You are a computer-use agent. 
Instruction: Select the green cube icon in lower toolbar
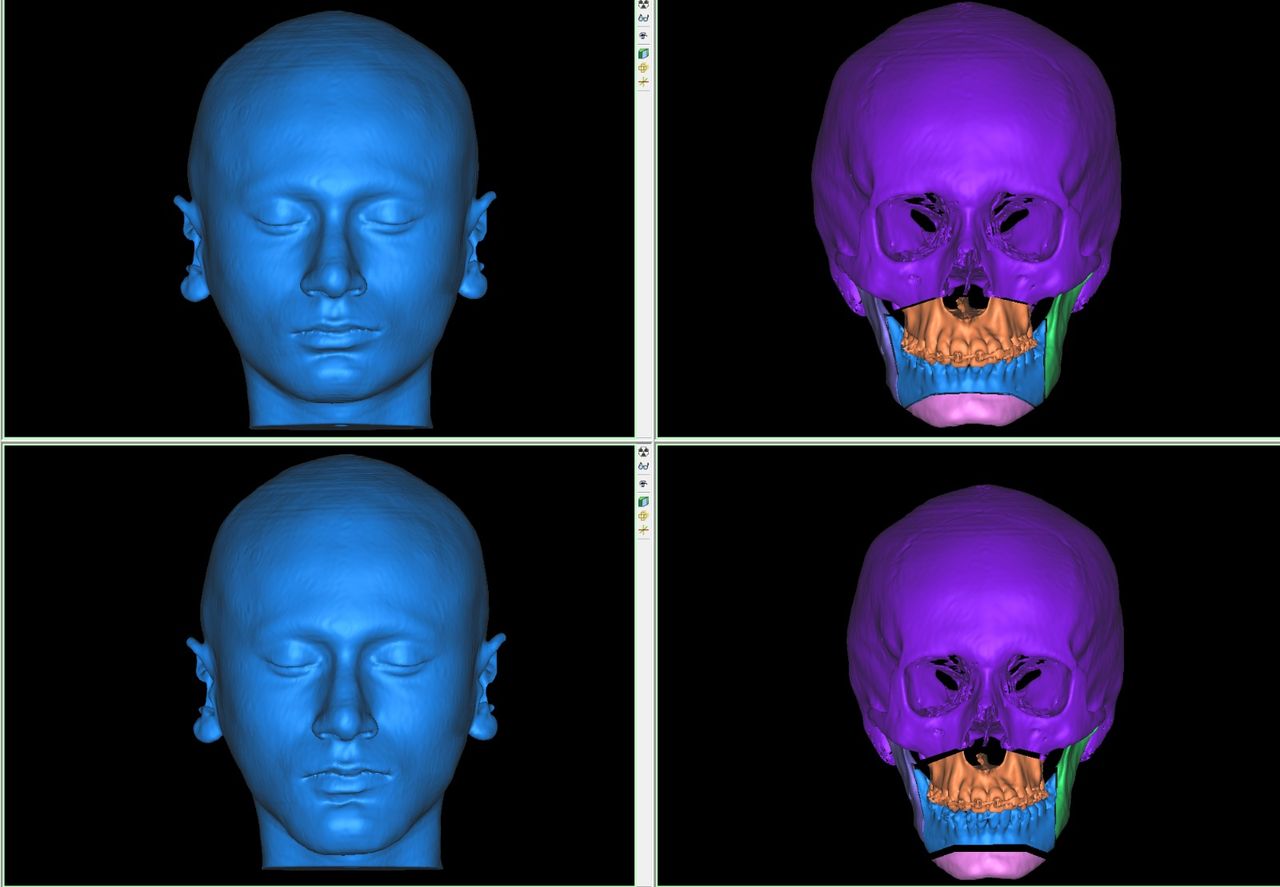point(644,500)
